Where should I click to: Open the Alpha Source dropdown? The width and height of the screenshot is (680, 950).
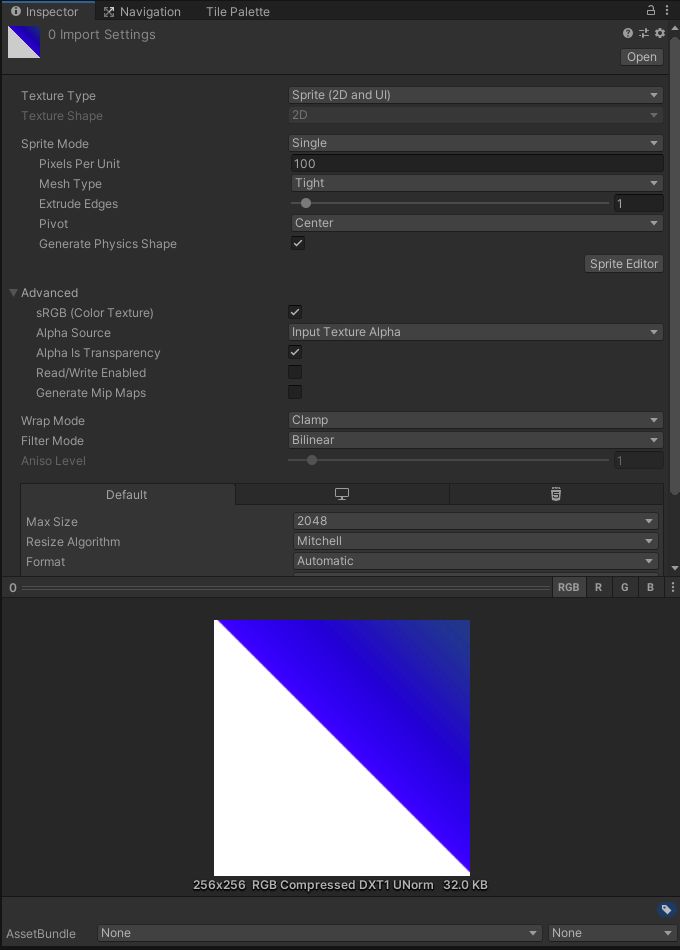[x=476, y=332]
